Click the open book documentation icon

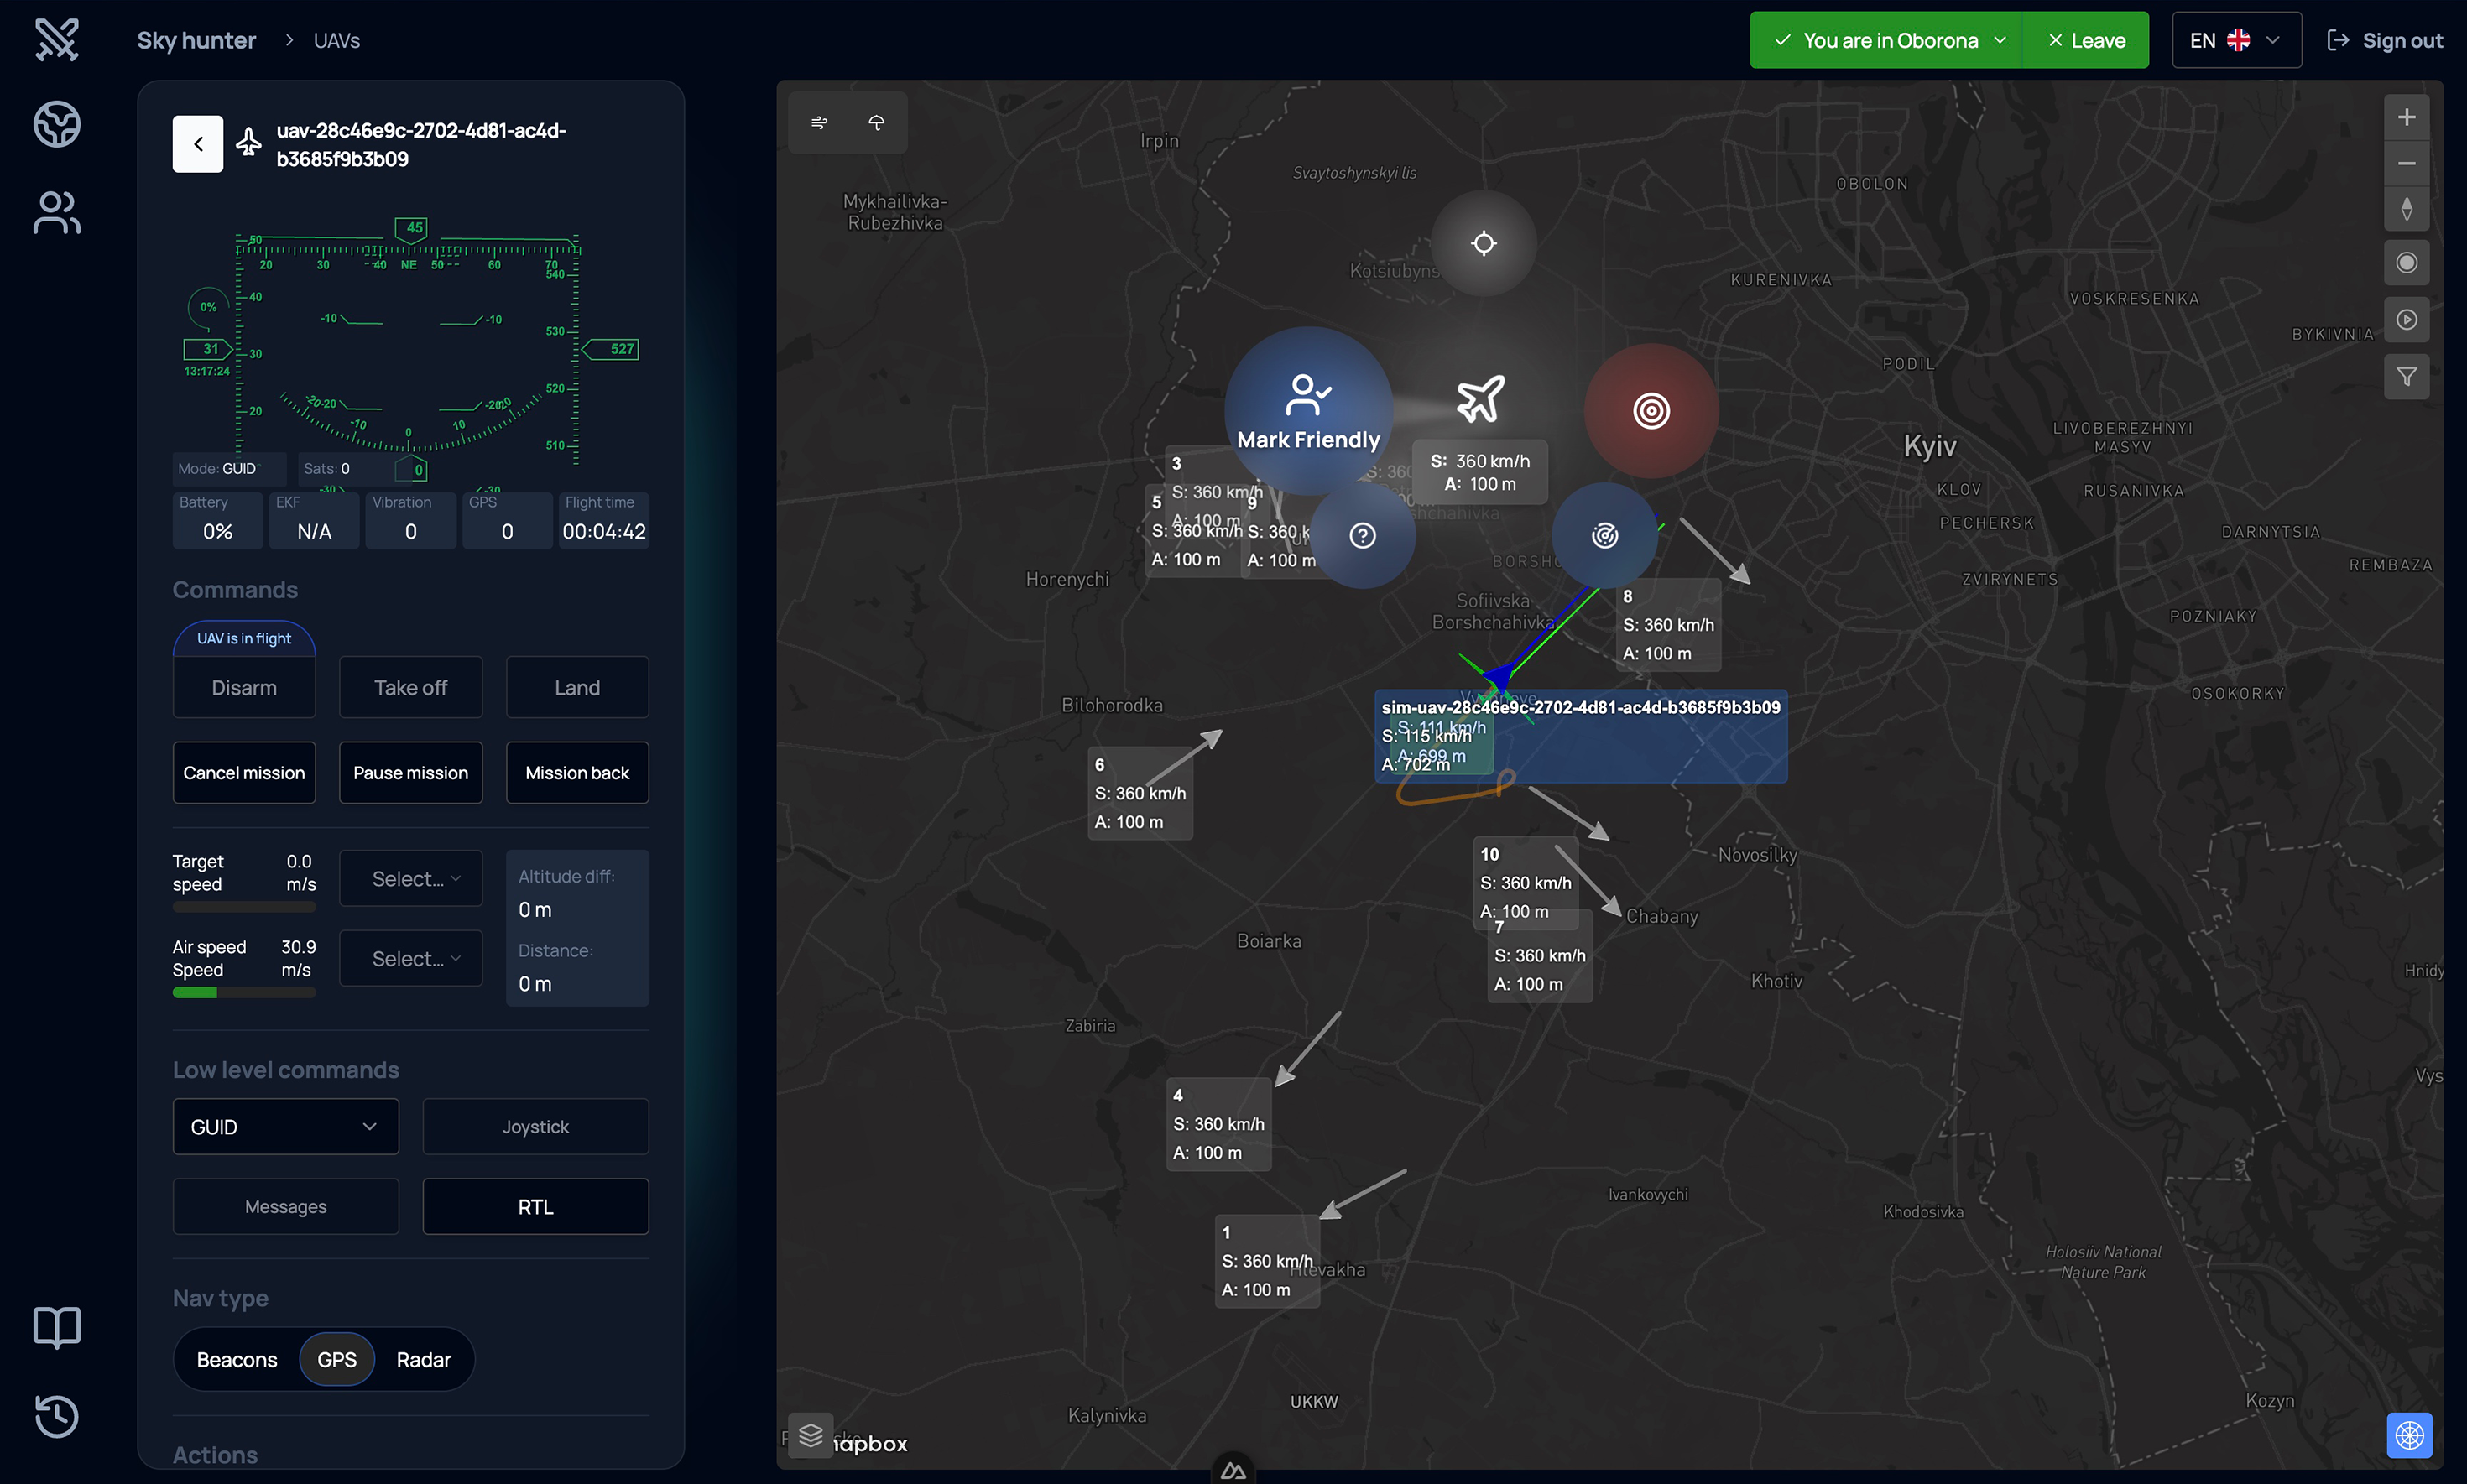tap(57, 1327)
